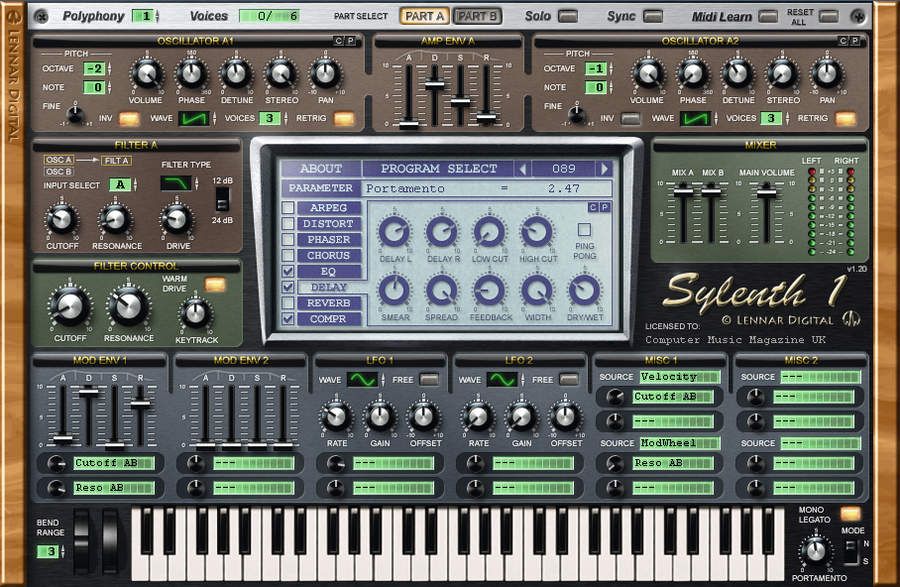Screen dimensions: 900x587
Task: Change the Oscillator A1 Wave selector
Action: click(193, 119)
